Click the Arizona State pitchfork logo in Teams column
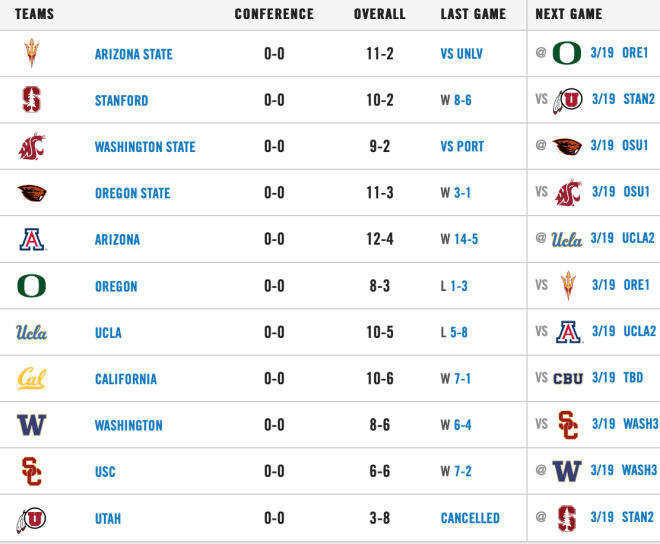The image size is (660, 544). [32, 53]
